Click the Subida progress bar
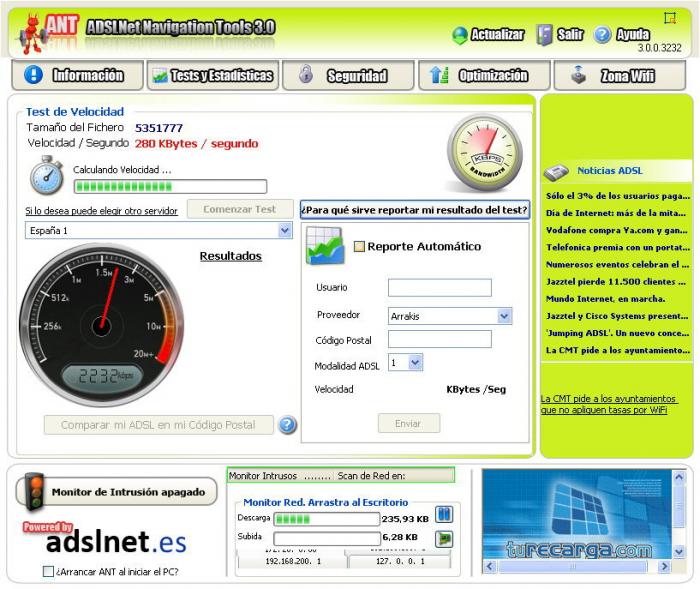700x589 pixels. pyautogui.click(x=326, y=539)
